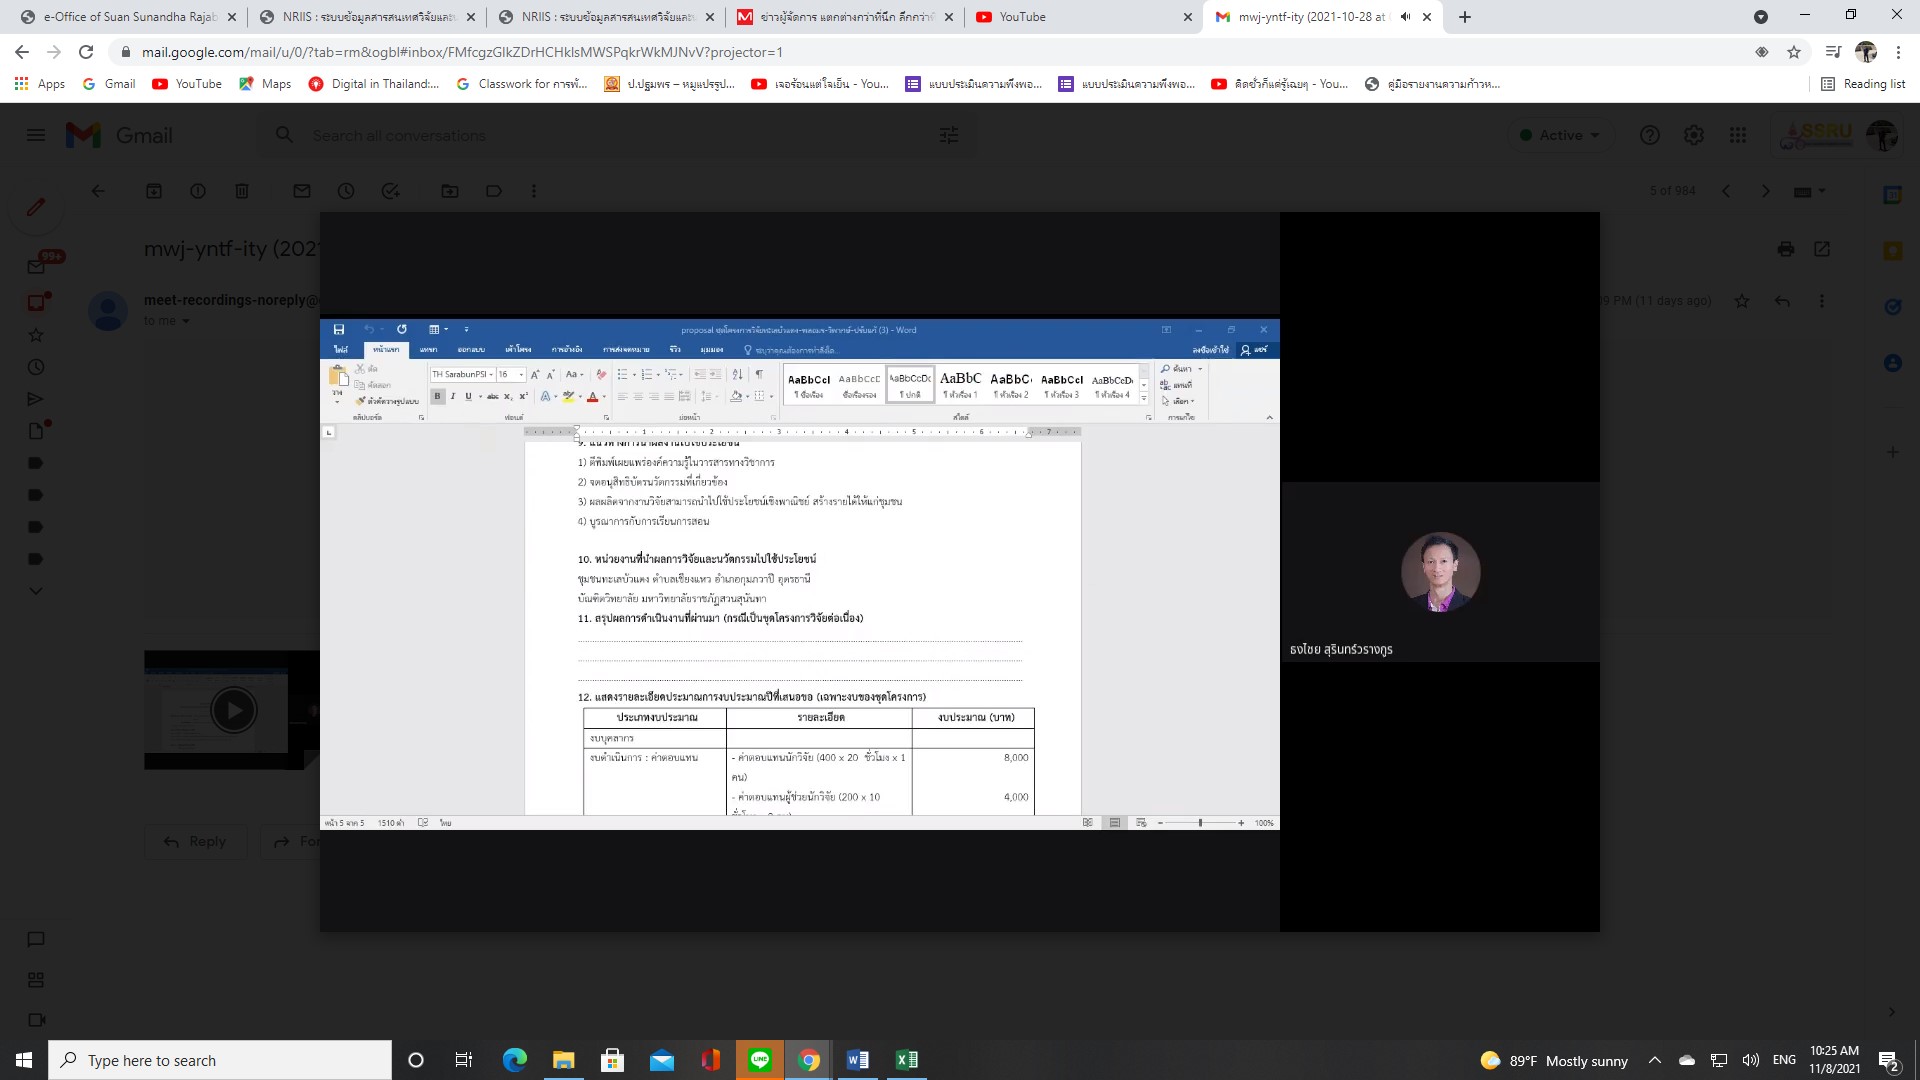Star the open email message

tap(1742, 301)
